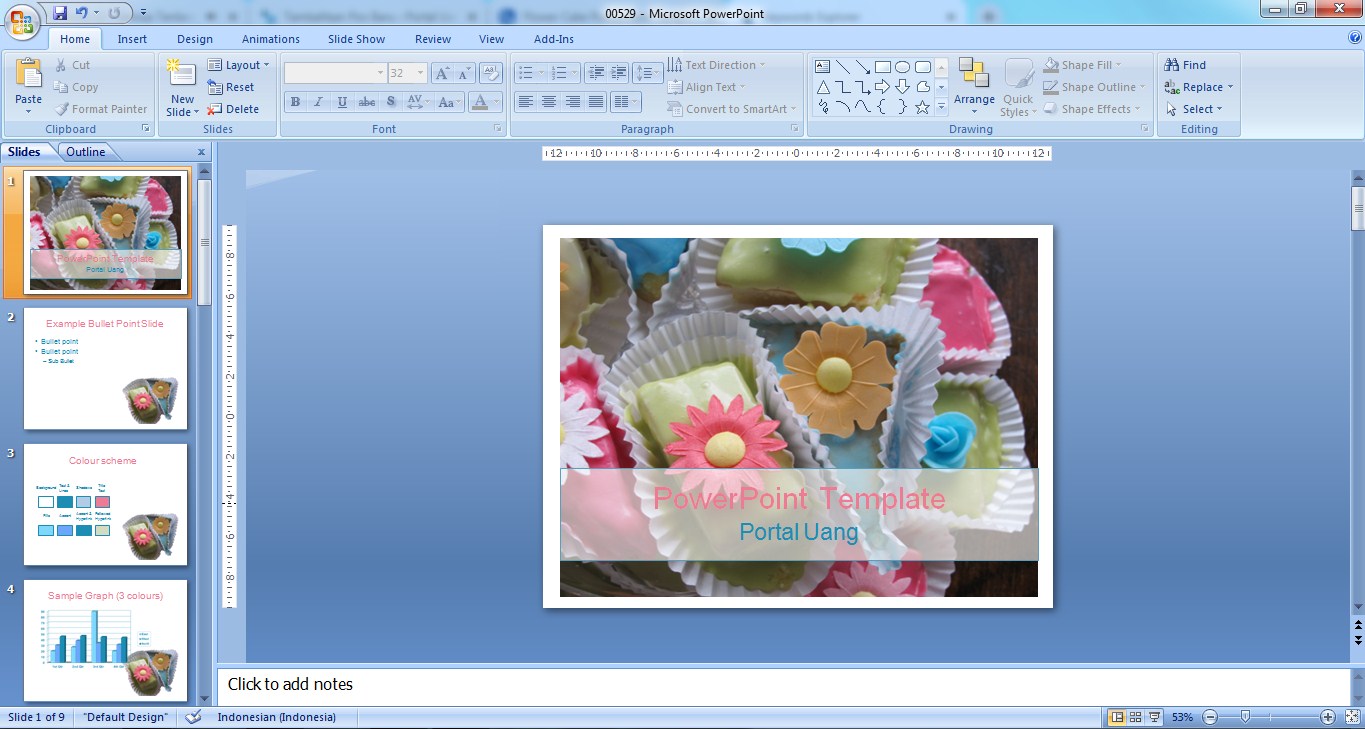
Task: Toggle text shadow
Action: 391,102
